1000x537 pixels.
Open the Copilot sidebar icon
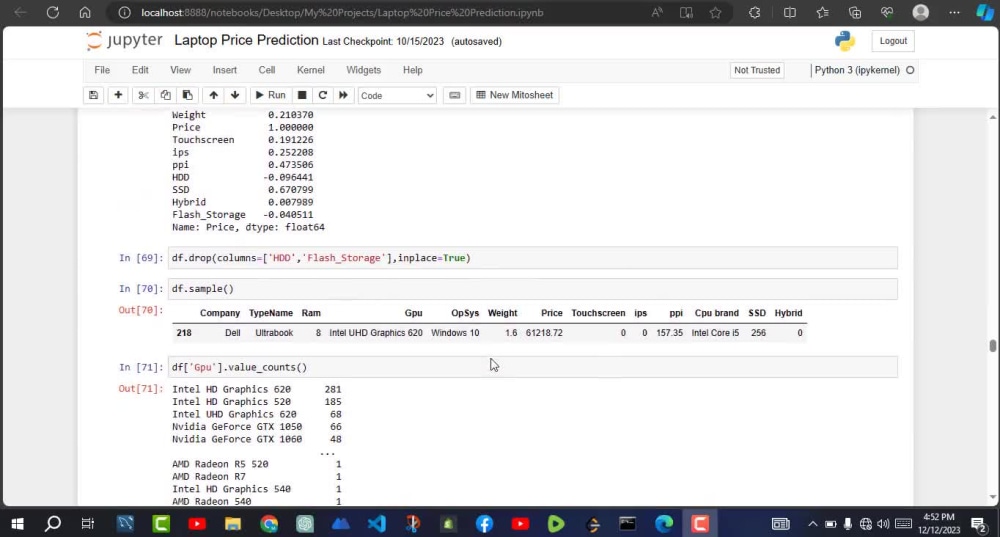[x=985, y=12]
